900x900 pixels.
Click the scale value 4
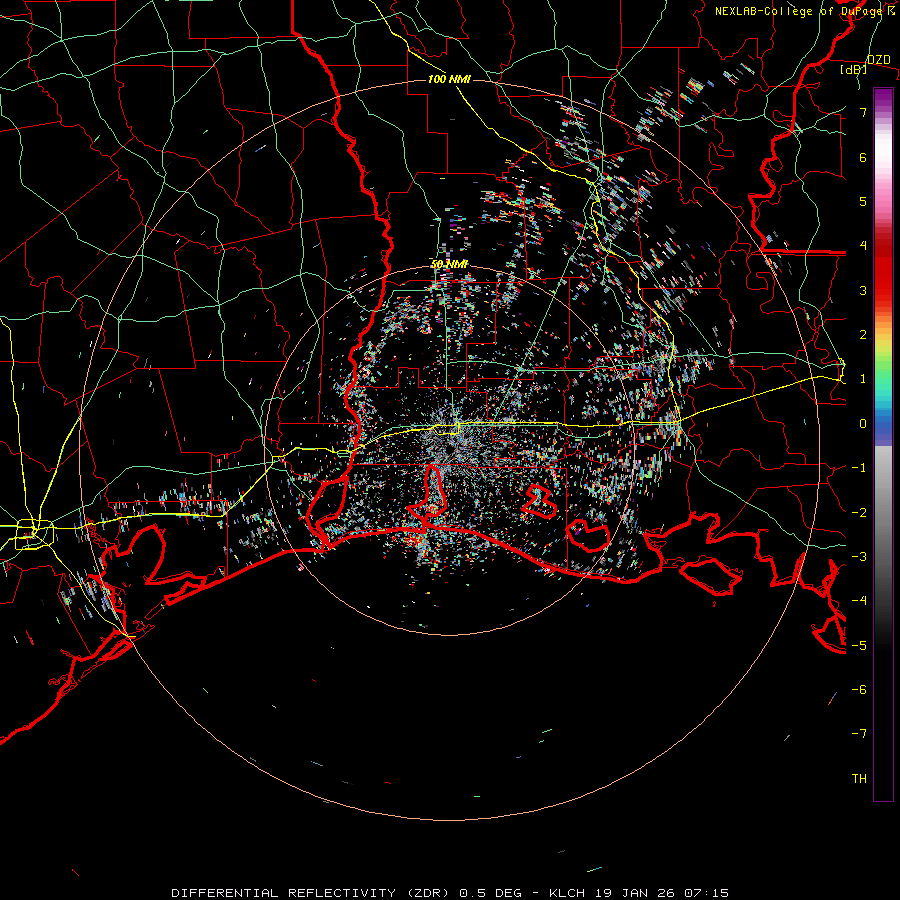click(863, 246)
